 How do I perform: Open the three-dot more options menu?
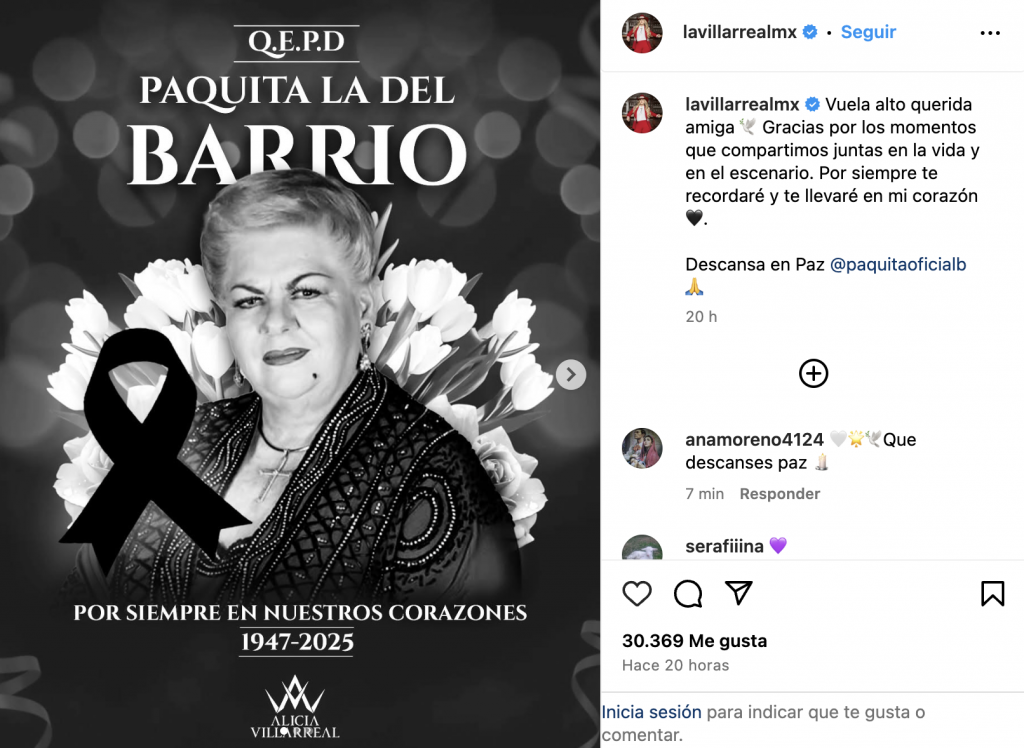pyautogui.click(x=990, y=33)
